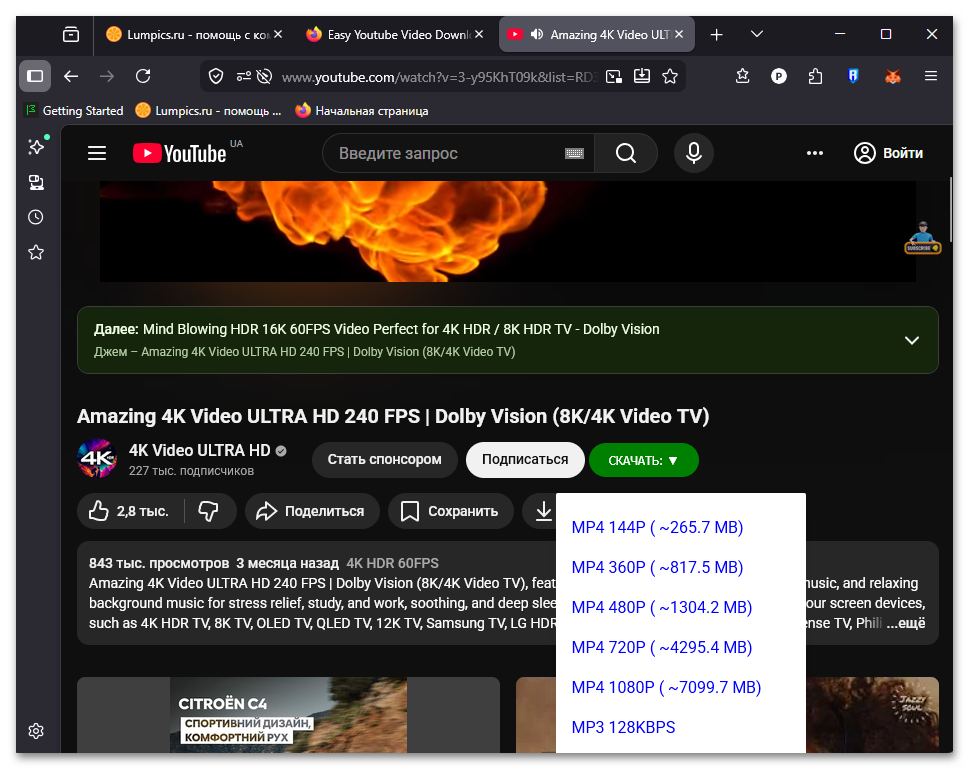
Task: Go to YouTube home via logo
Action: (x=180, y=153)
